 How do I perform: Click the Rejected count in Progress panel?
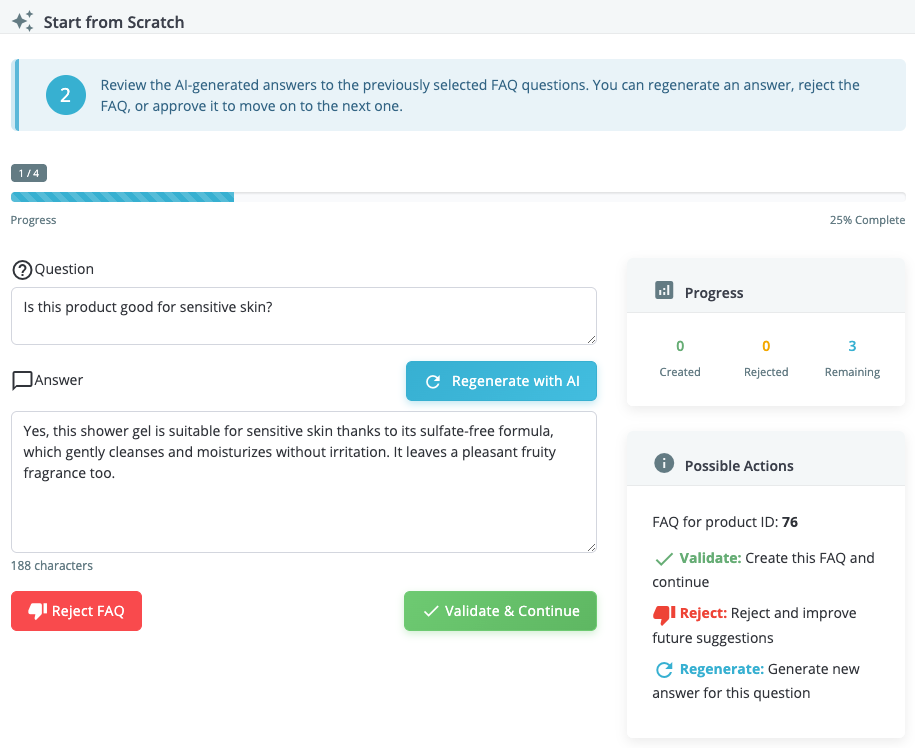[766, 346]
